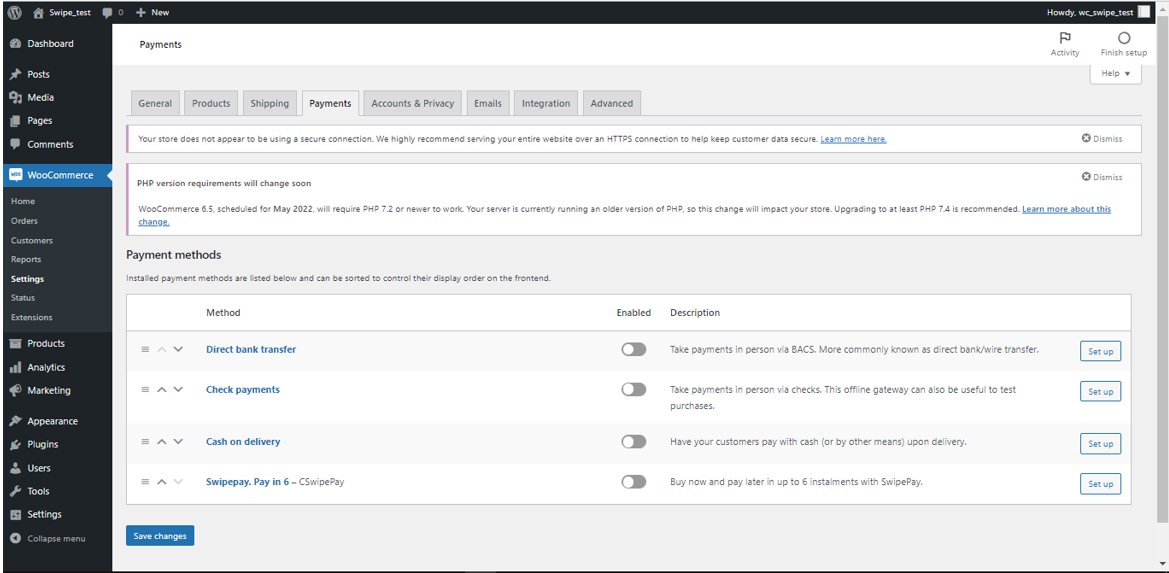Click the Media library icon

click(15, 98)
